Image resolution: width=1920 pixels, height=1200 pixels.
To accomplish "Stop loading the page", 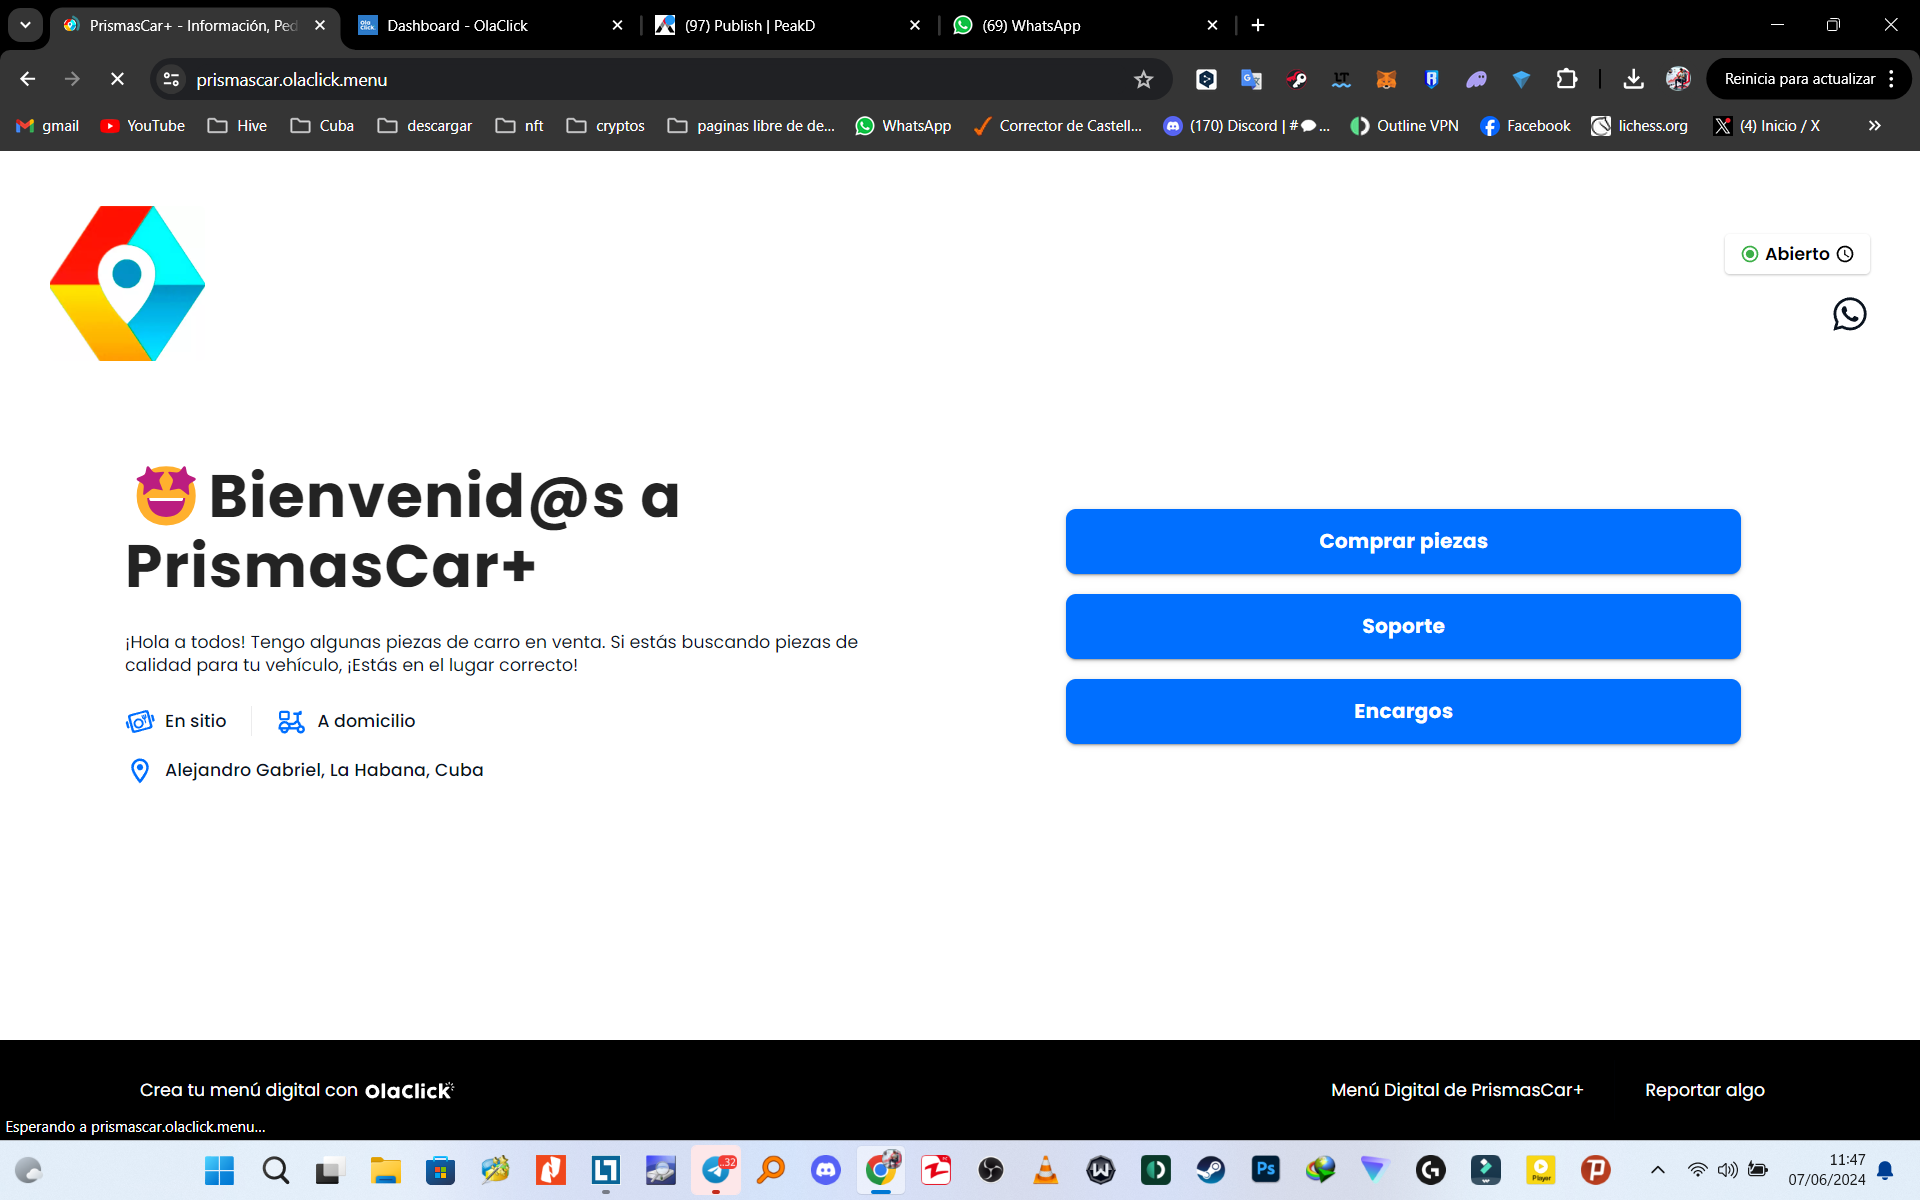I will [x=117, y=79].
